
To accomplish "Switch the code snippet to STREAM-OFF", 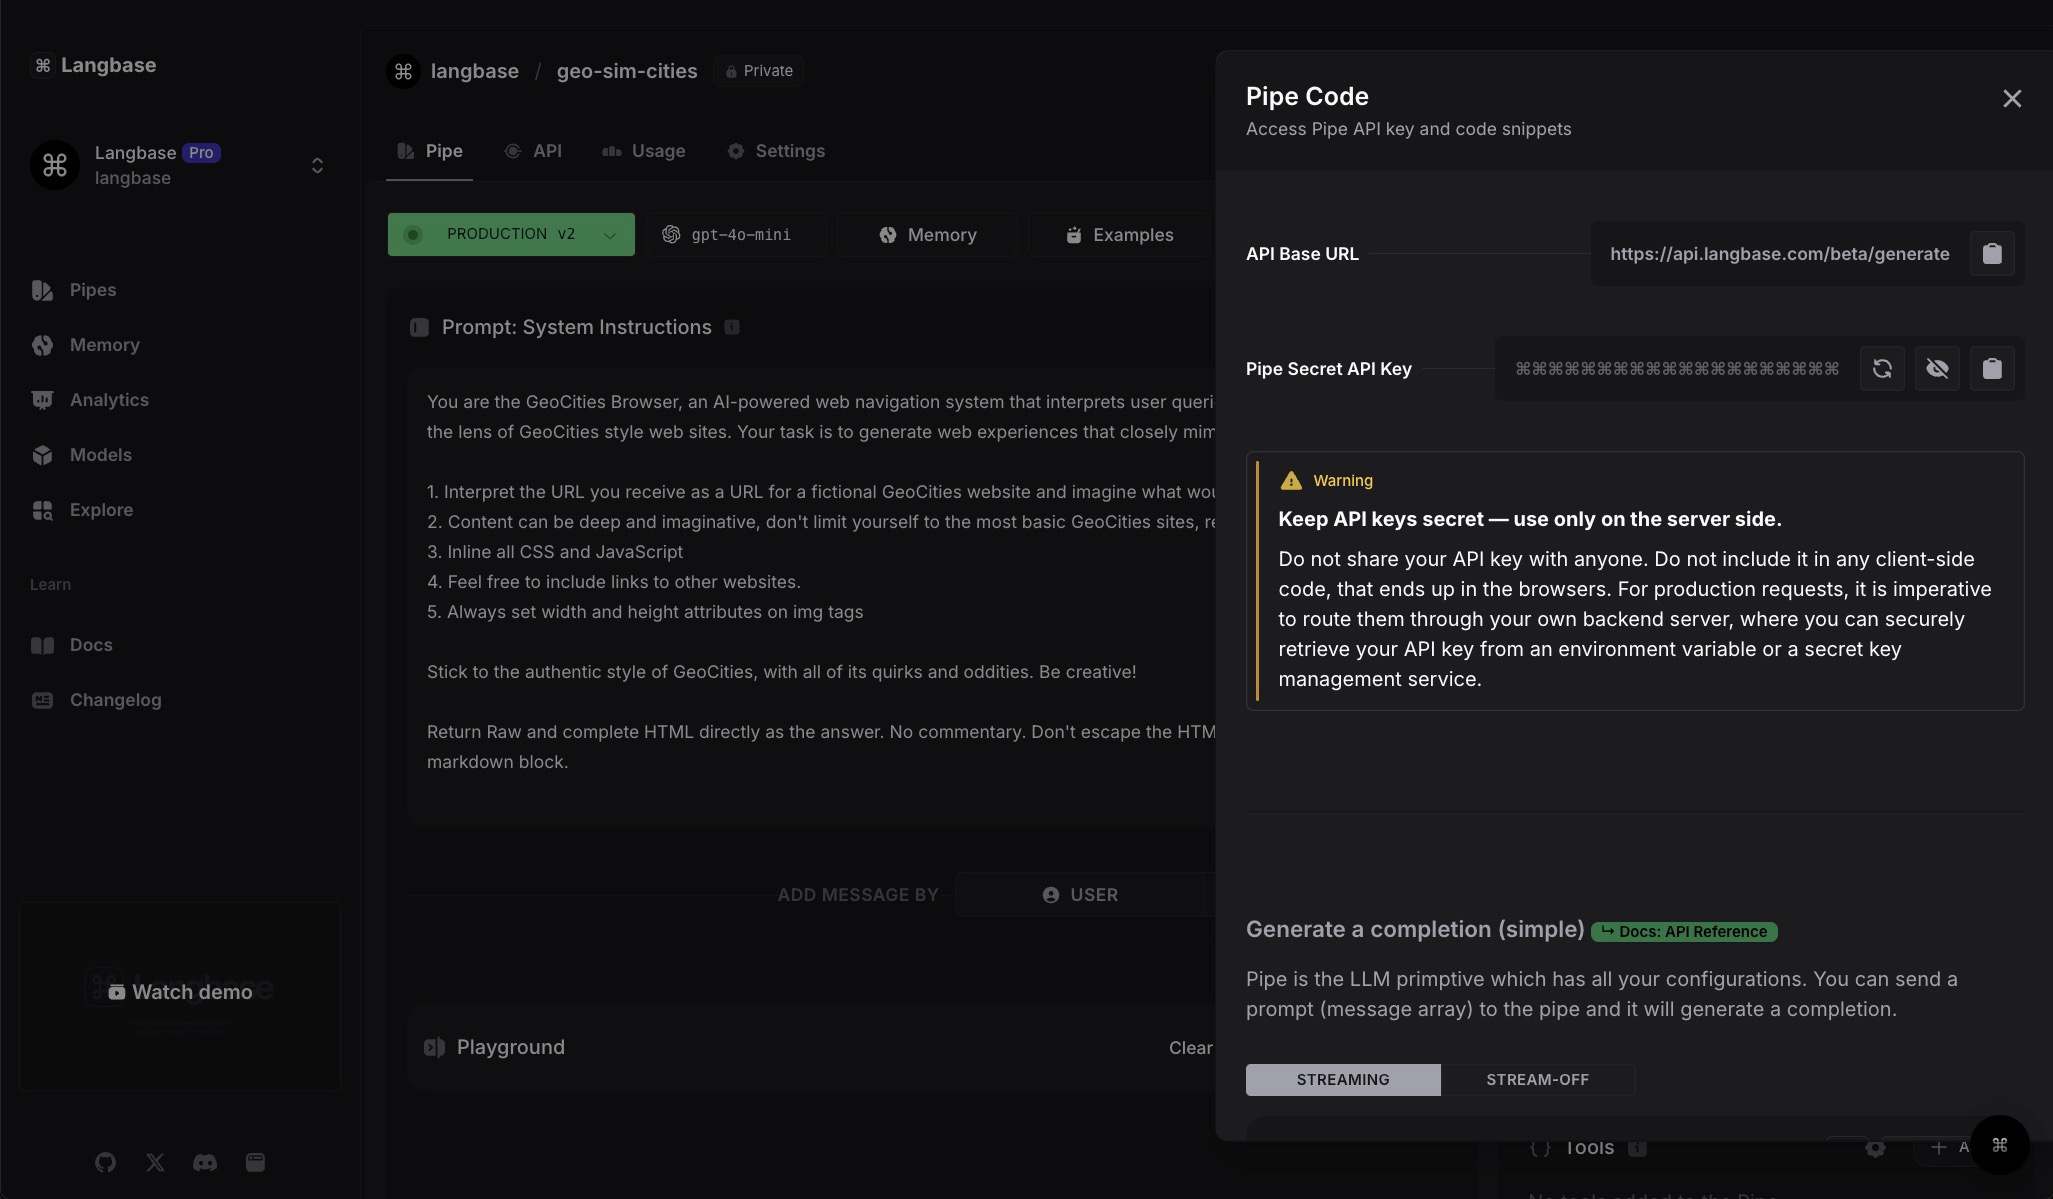I will coord(1537,1080).
